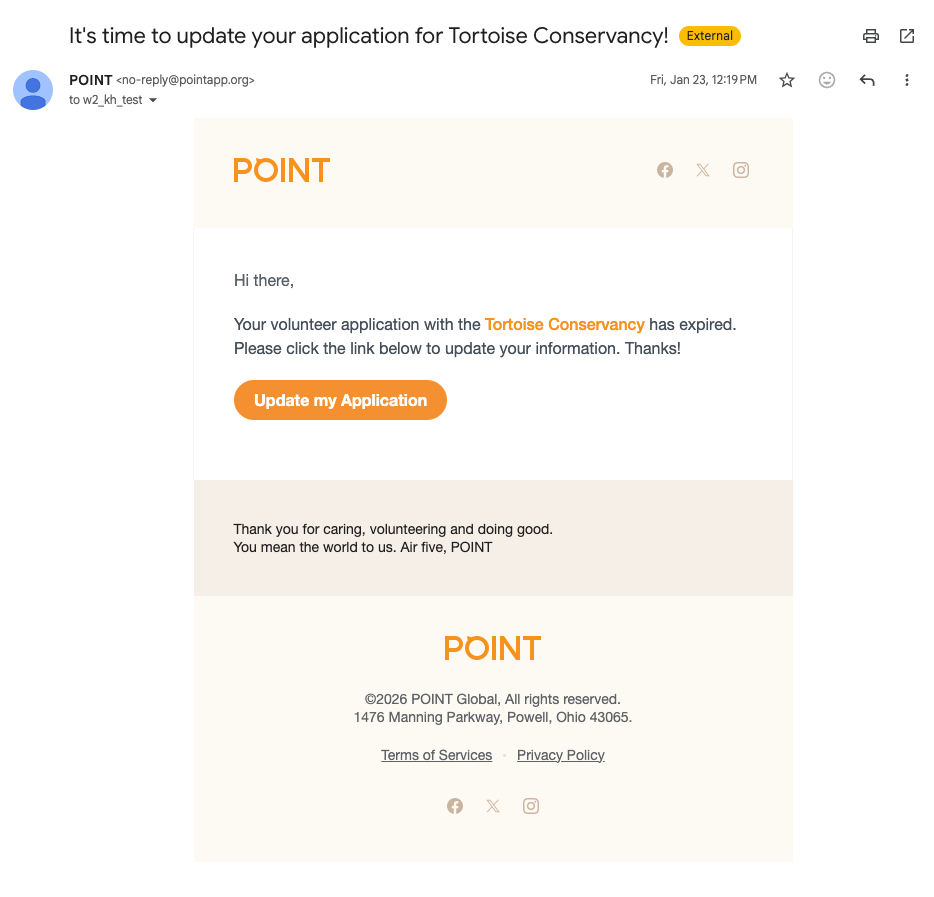Open the three-dot More options menu
This screenshot has width=934, height=897.
[x=907, y=80]
